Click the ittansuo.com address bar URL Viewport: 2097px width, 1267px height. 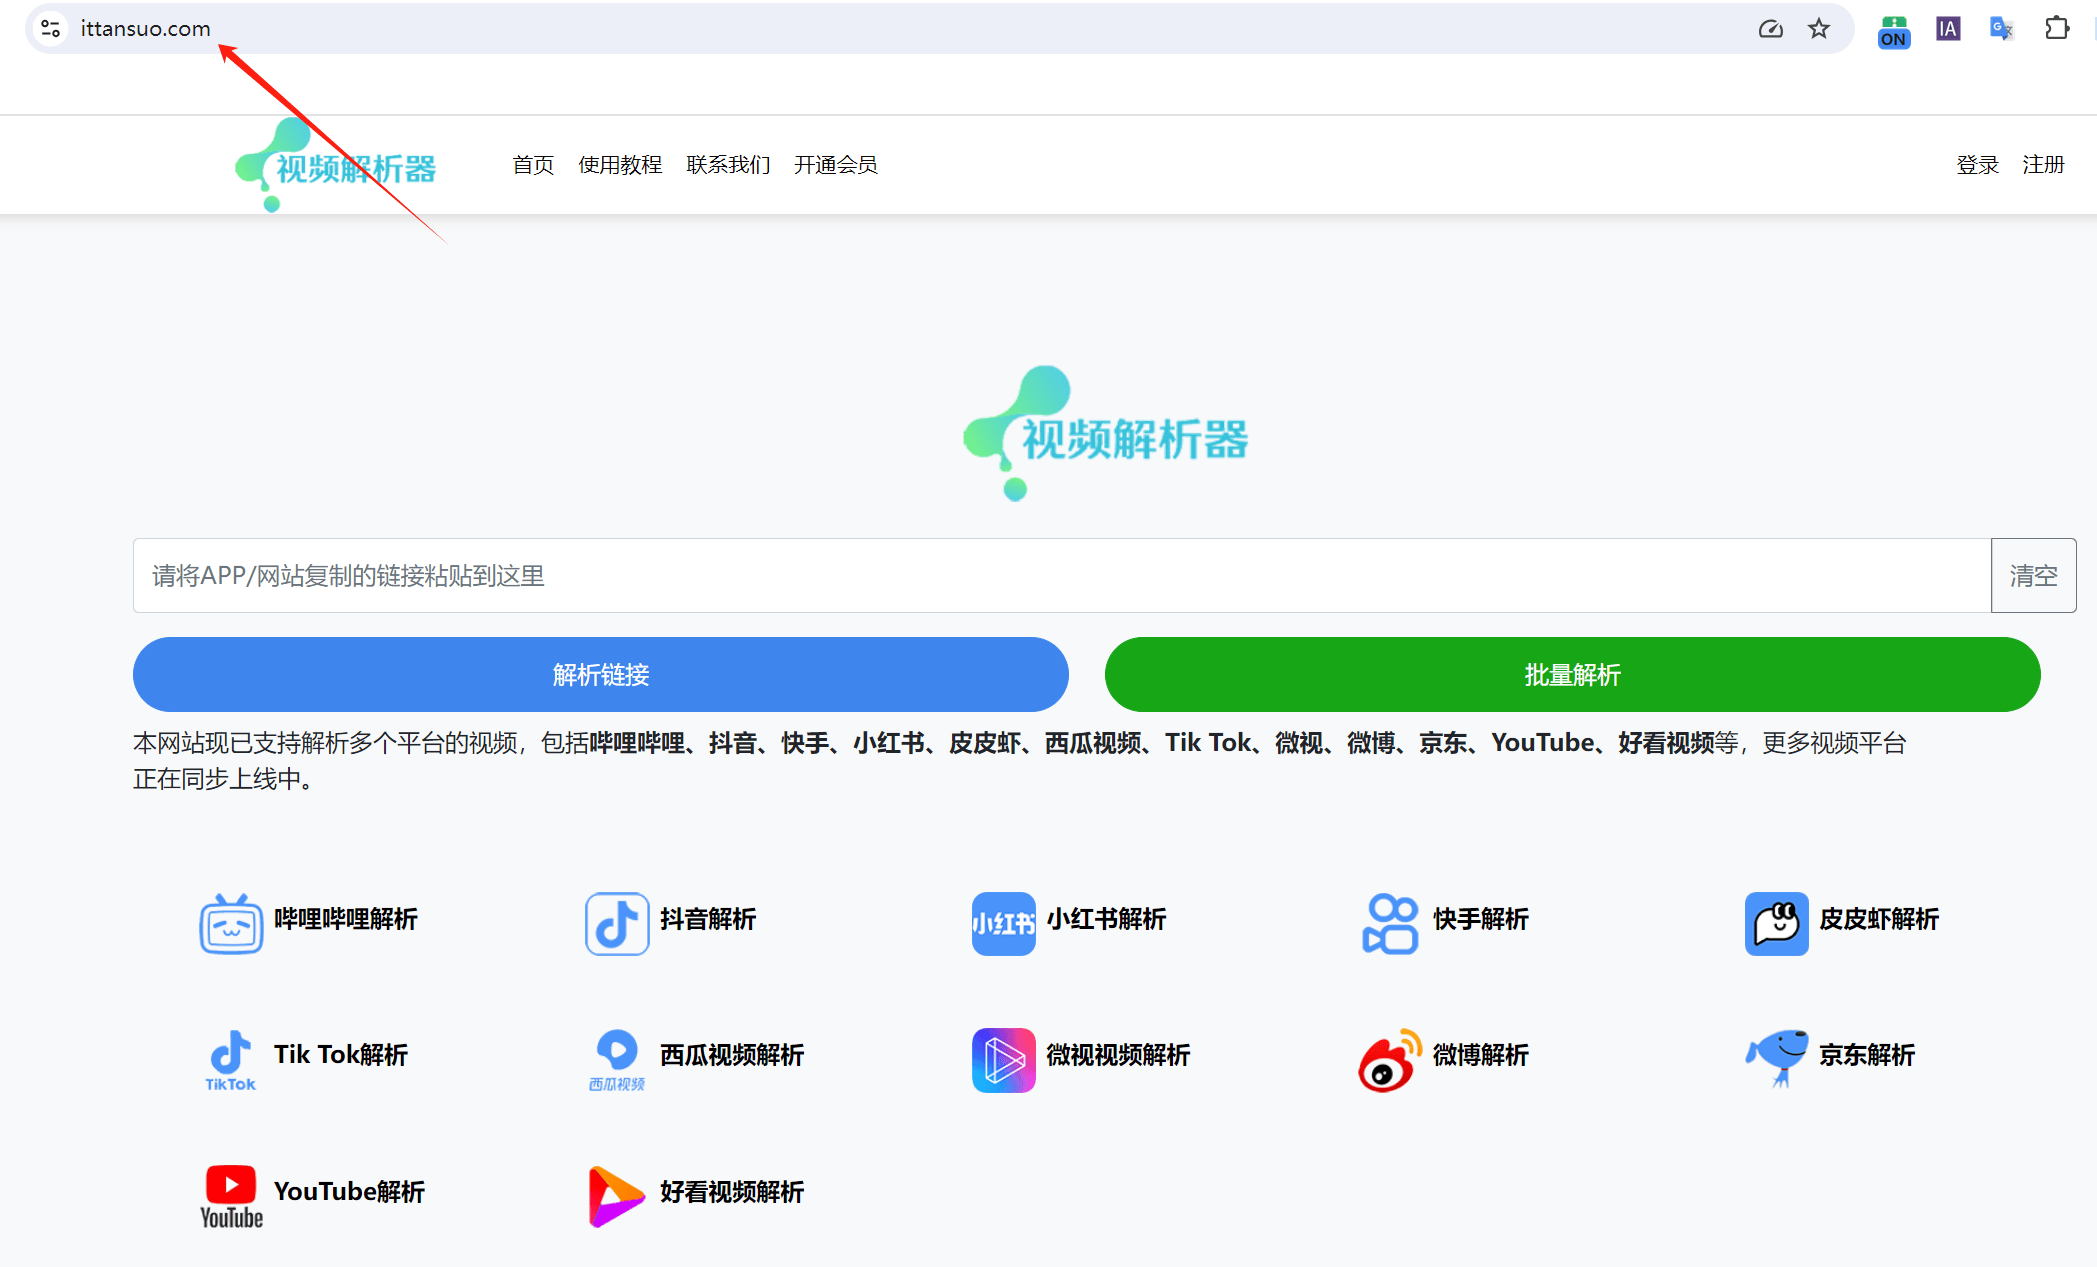pyautogui.click(x=146, y=28)
